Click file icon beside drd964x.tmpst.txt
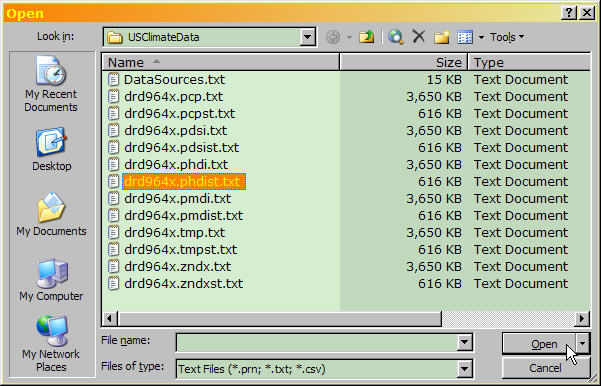Screen dimensions: 601x386 coord(113,249)
